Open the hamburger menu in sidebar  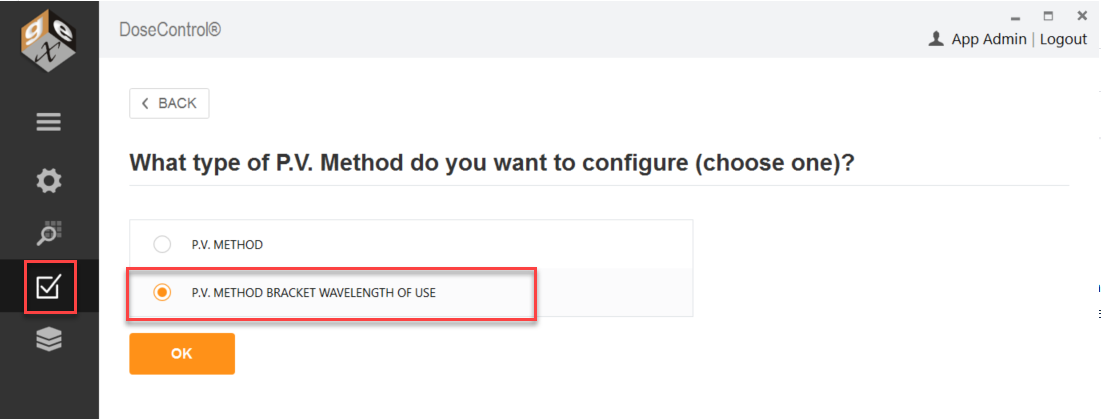click(x=48, y=123)
